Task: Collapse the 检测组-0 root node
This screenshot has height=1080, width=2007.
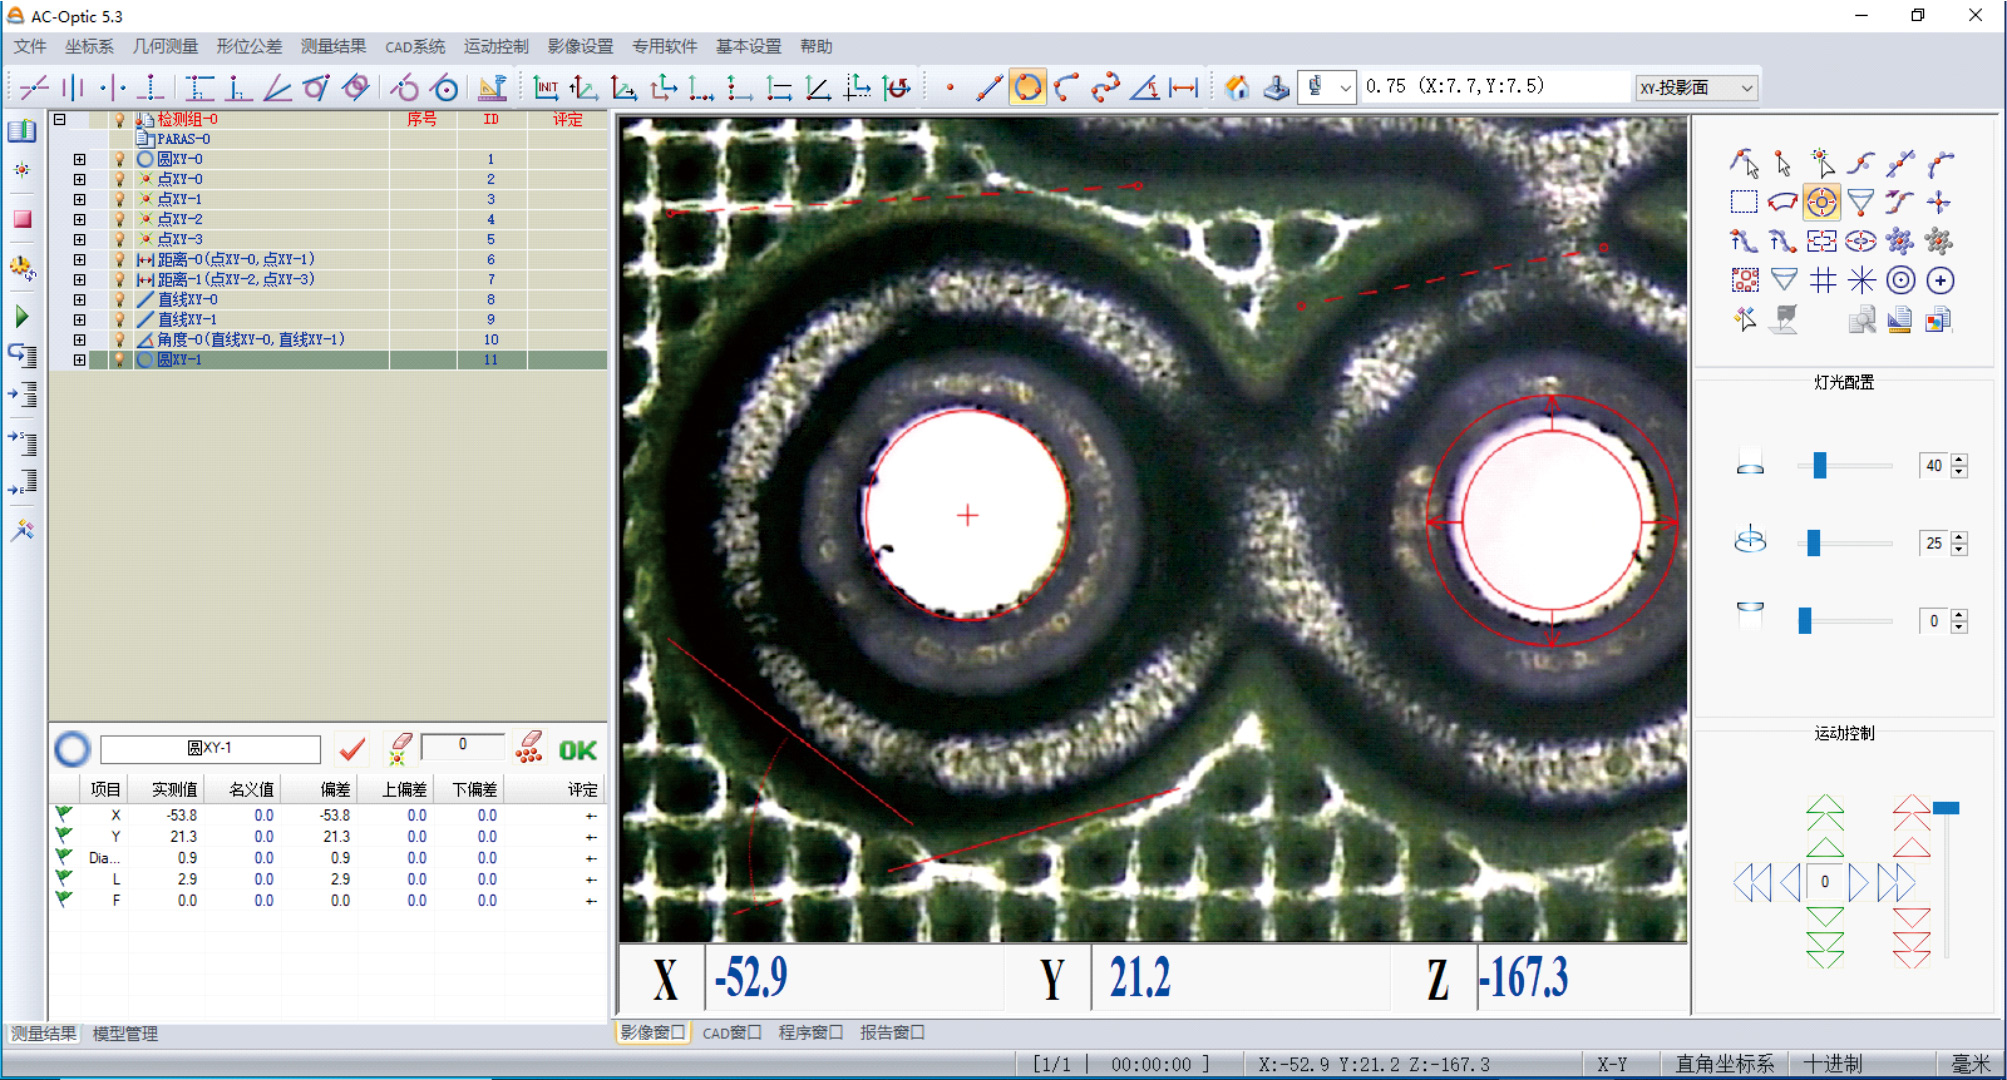Action: pos(59,119)
